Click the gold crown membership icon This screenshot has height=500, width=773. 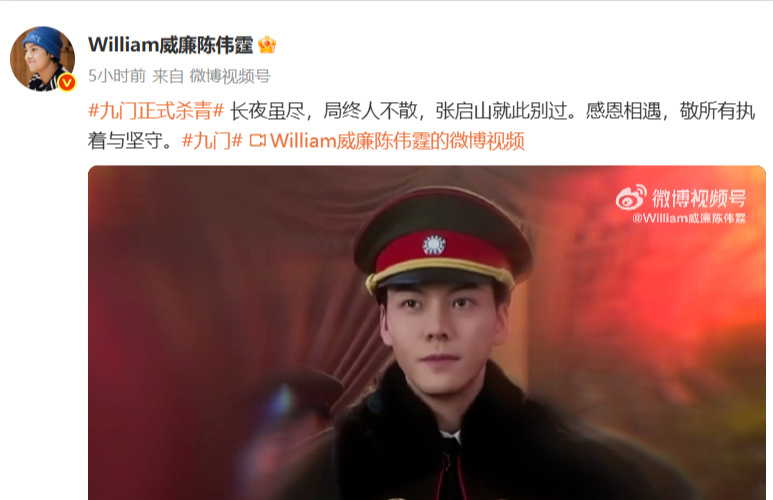tap(267, 45)
